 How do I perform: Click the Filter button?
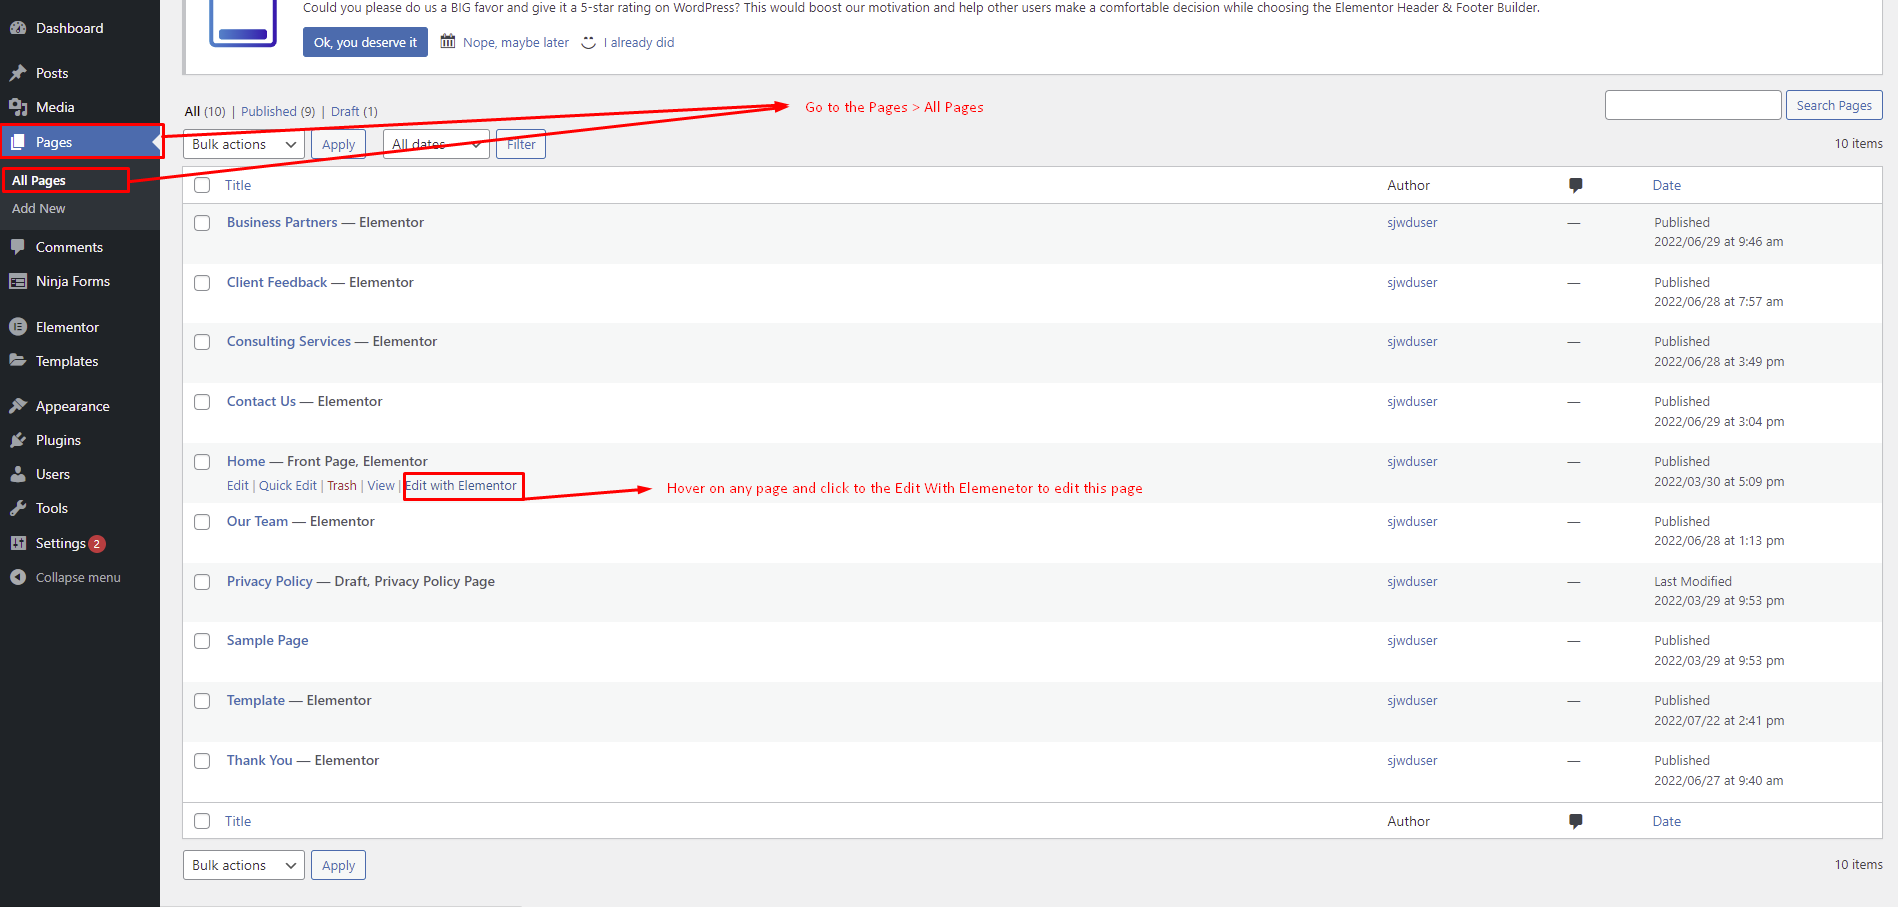tap(521, 144)
